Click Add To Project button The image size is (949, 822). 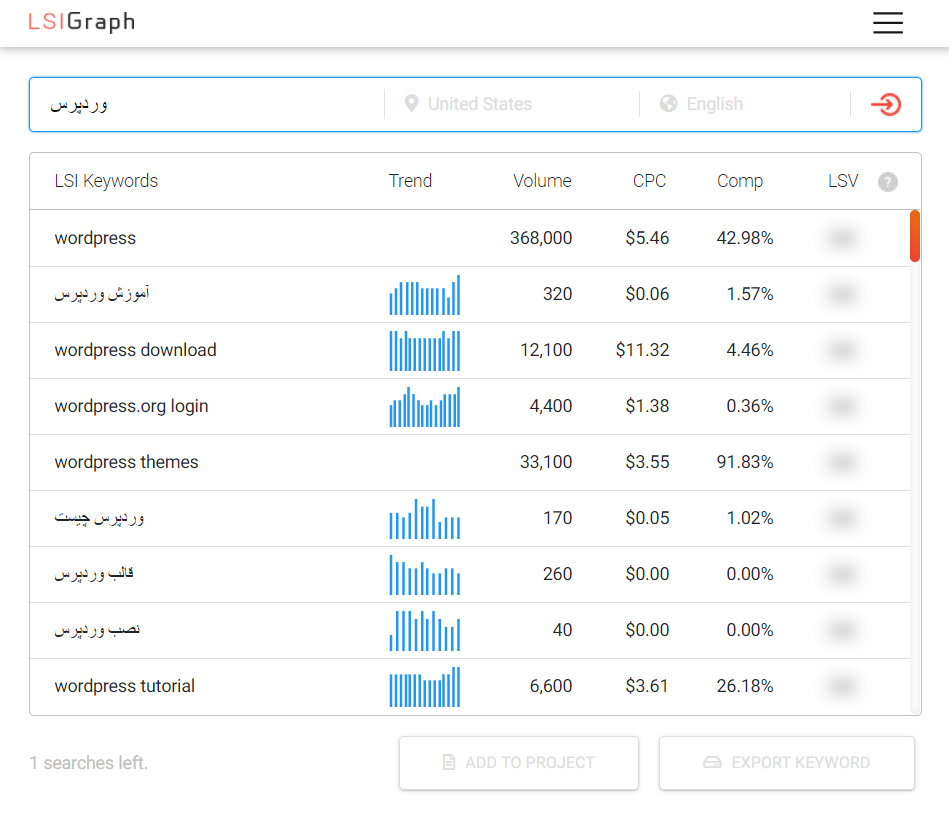tap(519, 763)
